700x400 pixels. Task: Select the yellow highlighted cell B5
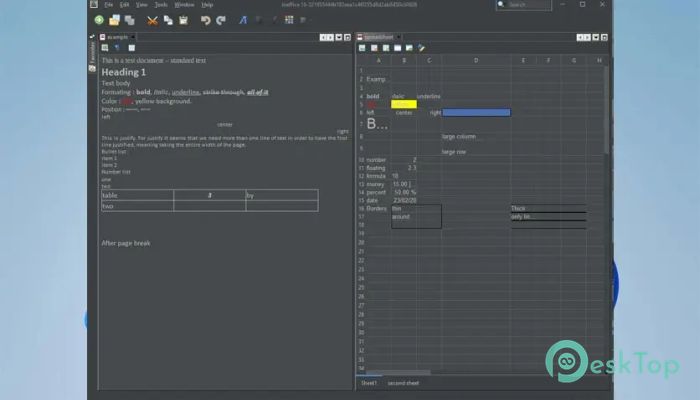[x=404, y=104]
